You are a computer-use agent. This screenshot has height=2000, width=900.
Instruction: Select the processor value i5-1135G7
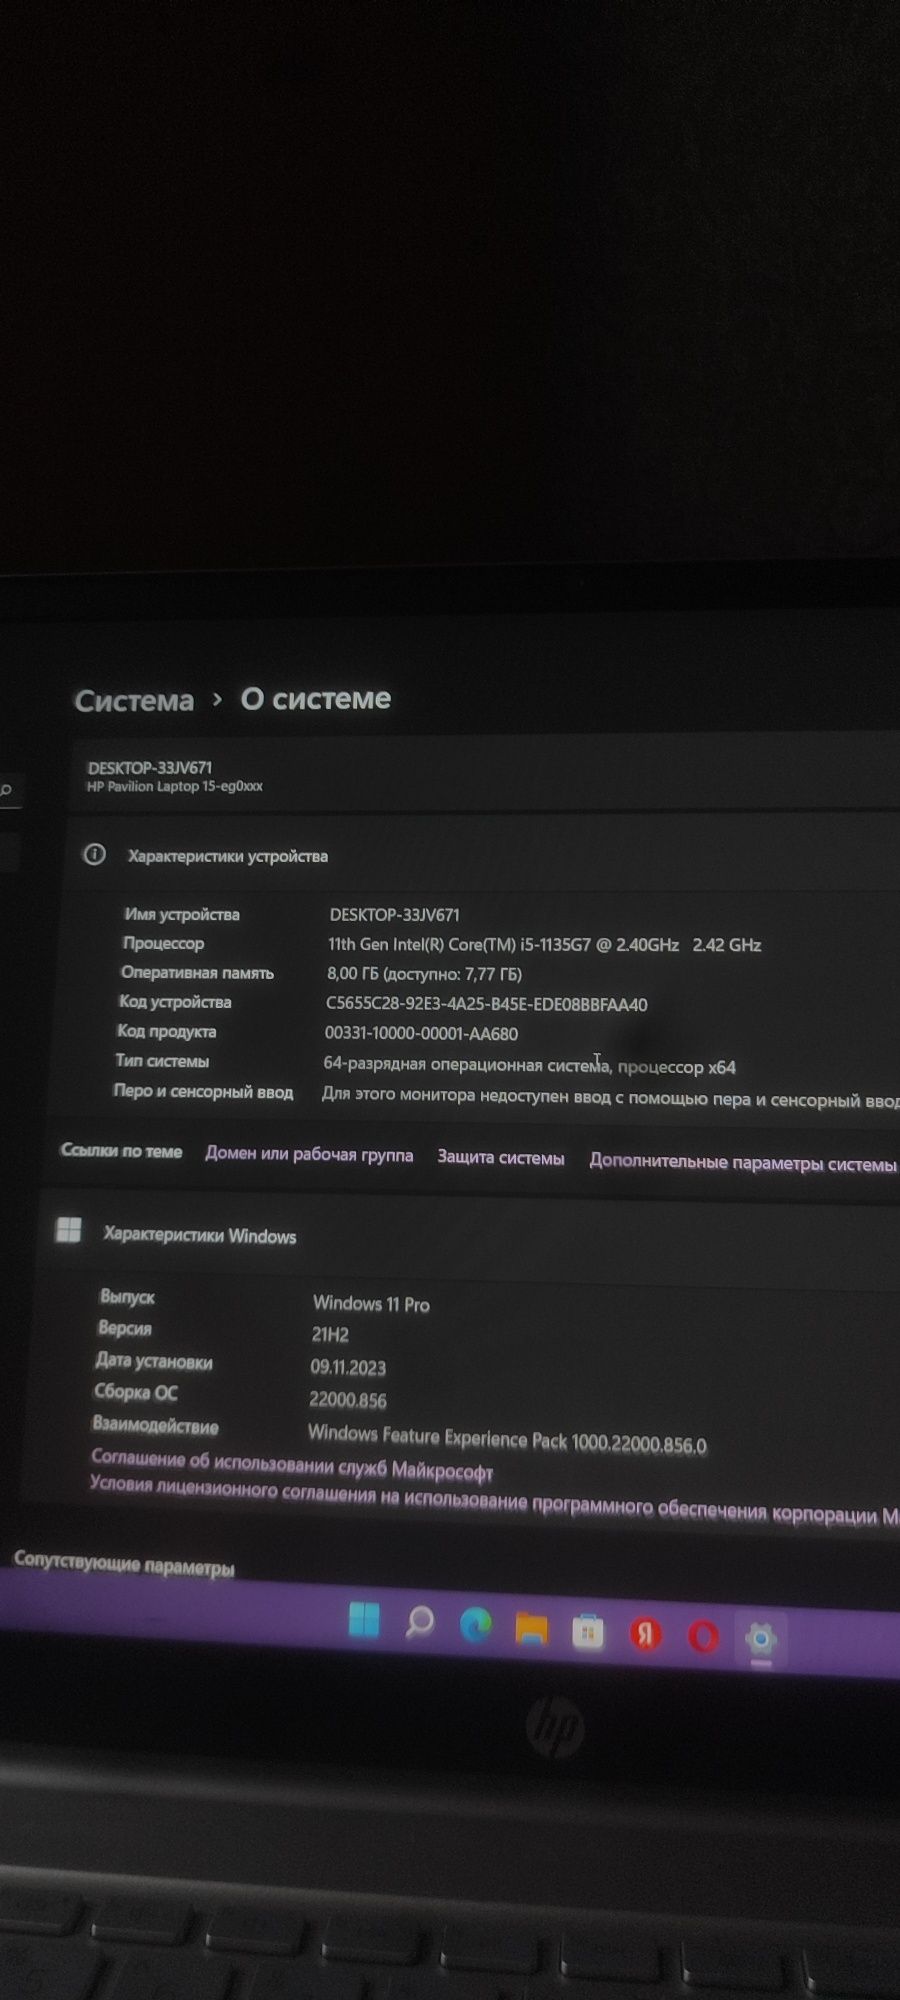(544, 945)
